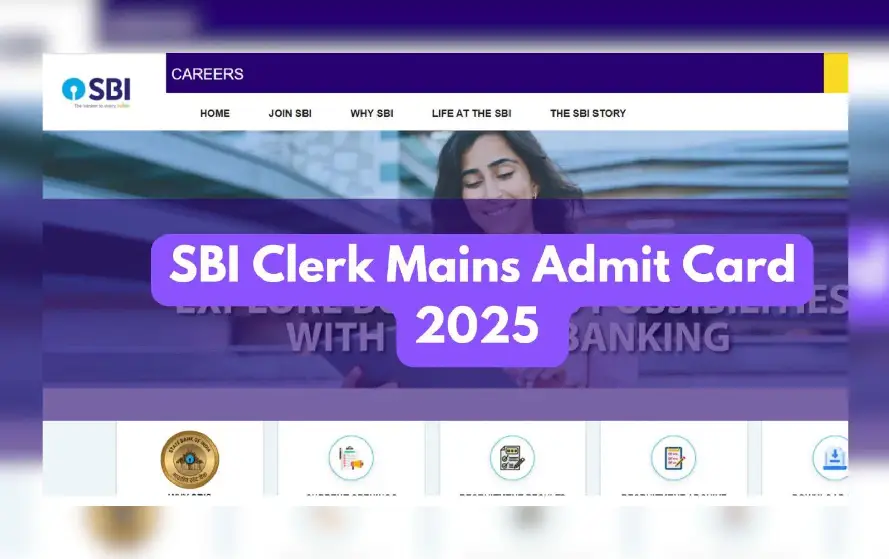Open the WHY SBI menu
Image resolution: width=889 pixels, height=559 pixels.
(372, 113)
